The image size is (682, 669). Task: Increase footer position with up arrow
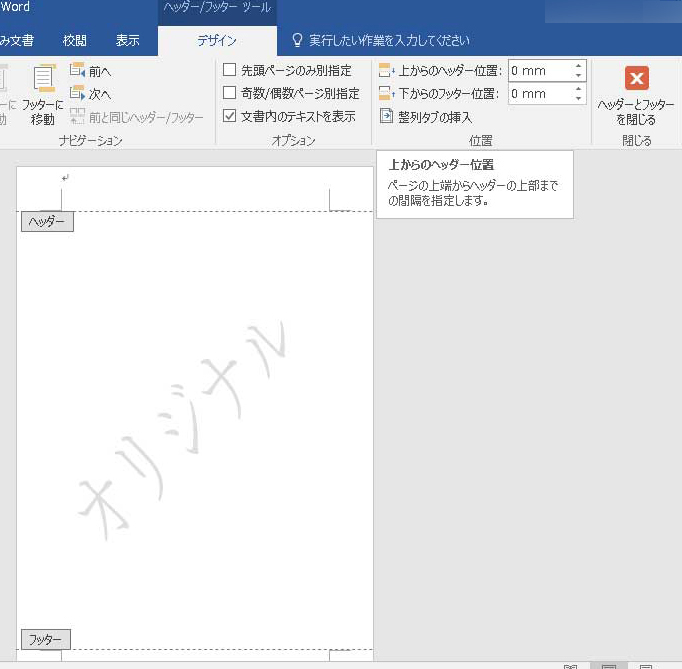[578, 89]
